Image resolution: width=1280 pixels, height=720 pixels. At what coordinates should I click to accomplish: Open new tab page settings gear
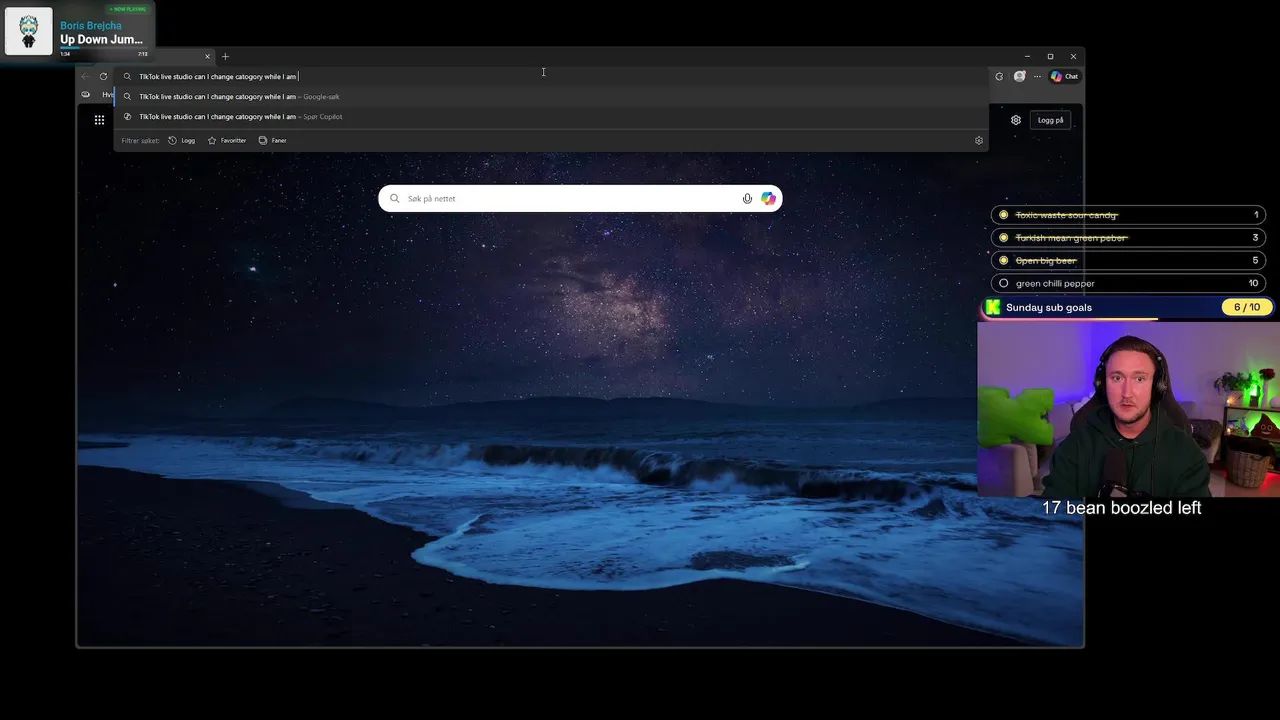coord(1015,120)
